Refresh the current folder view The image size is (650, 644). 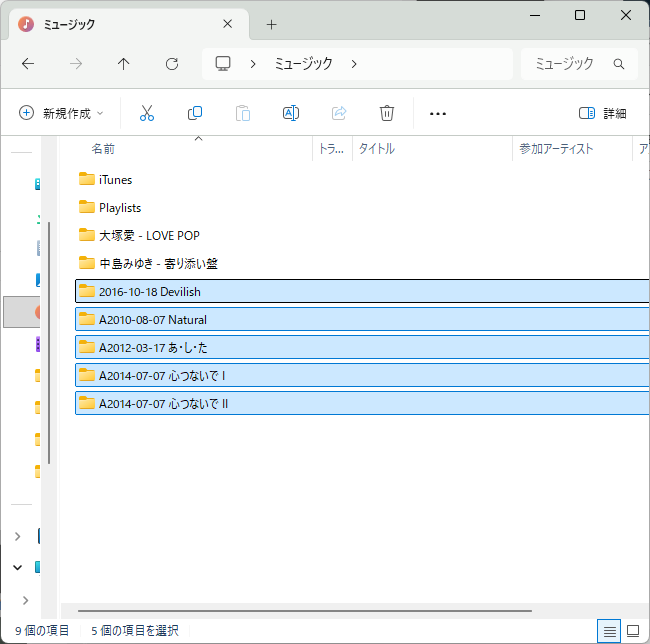[x=172, y=64]
